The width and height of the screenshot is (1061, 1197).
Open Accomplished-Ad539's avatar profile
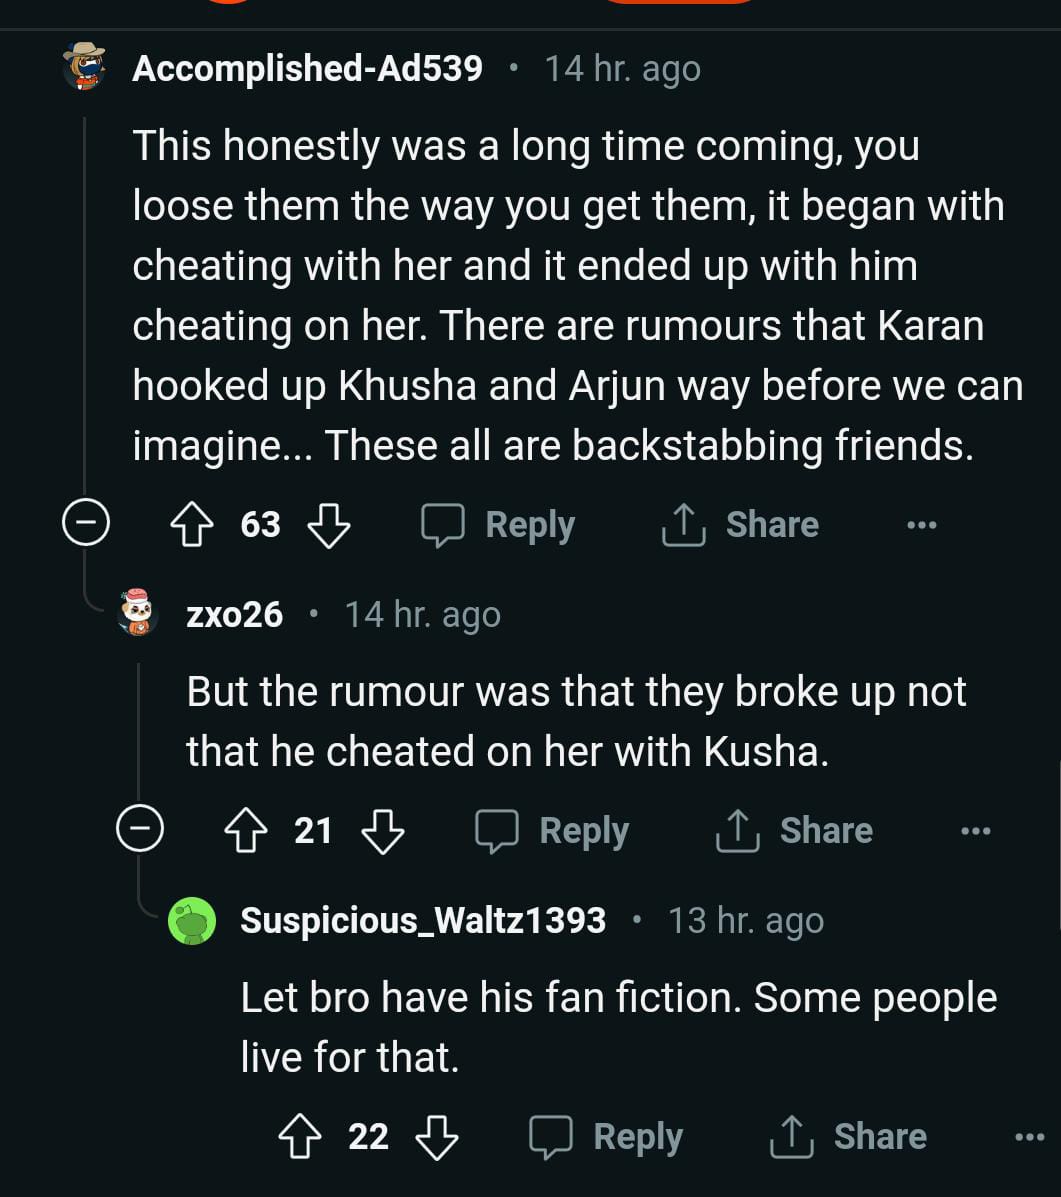point(84,67)
